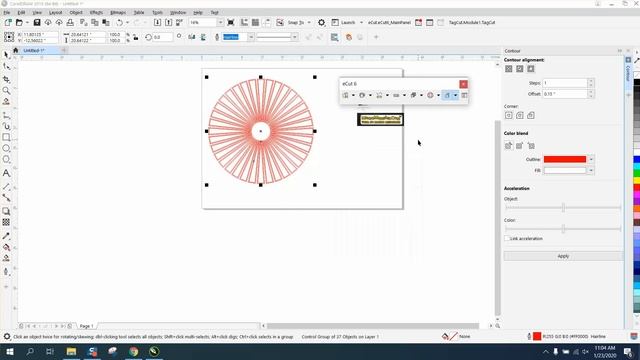Click the Copy icon in standard toolbar
This screenshot has width=640, height=360.
pos(95,22)
